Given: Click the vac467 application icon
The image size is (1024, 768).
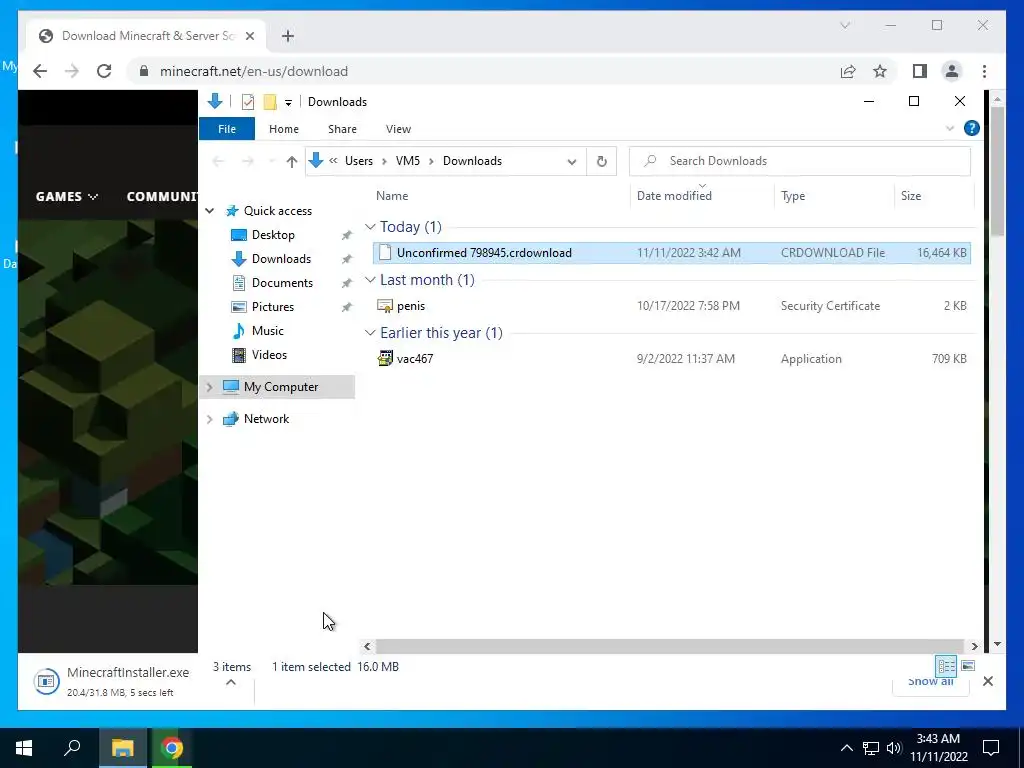Looking at the screenshot, I should tap(385, 359).
